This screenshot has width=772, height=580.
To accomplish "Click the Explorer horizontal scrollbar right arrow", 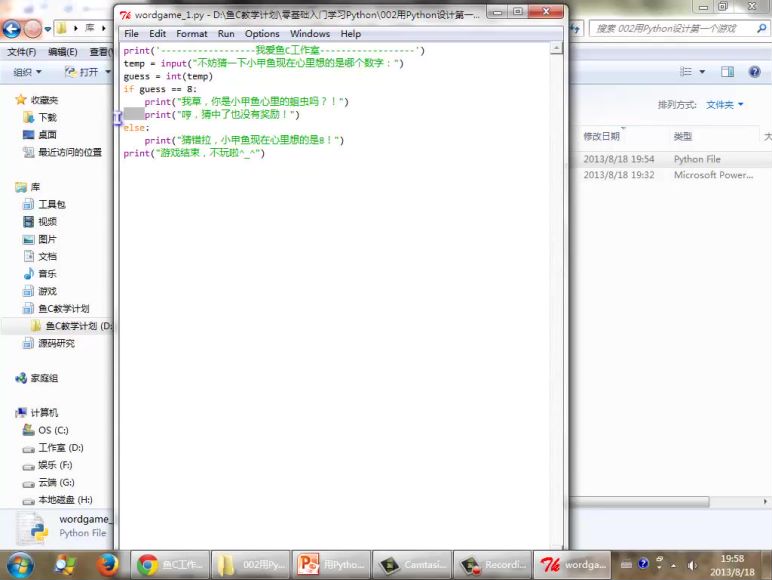I will [x=765, y=502].
